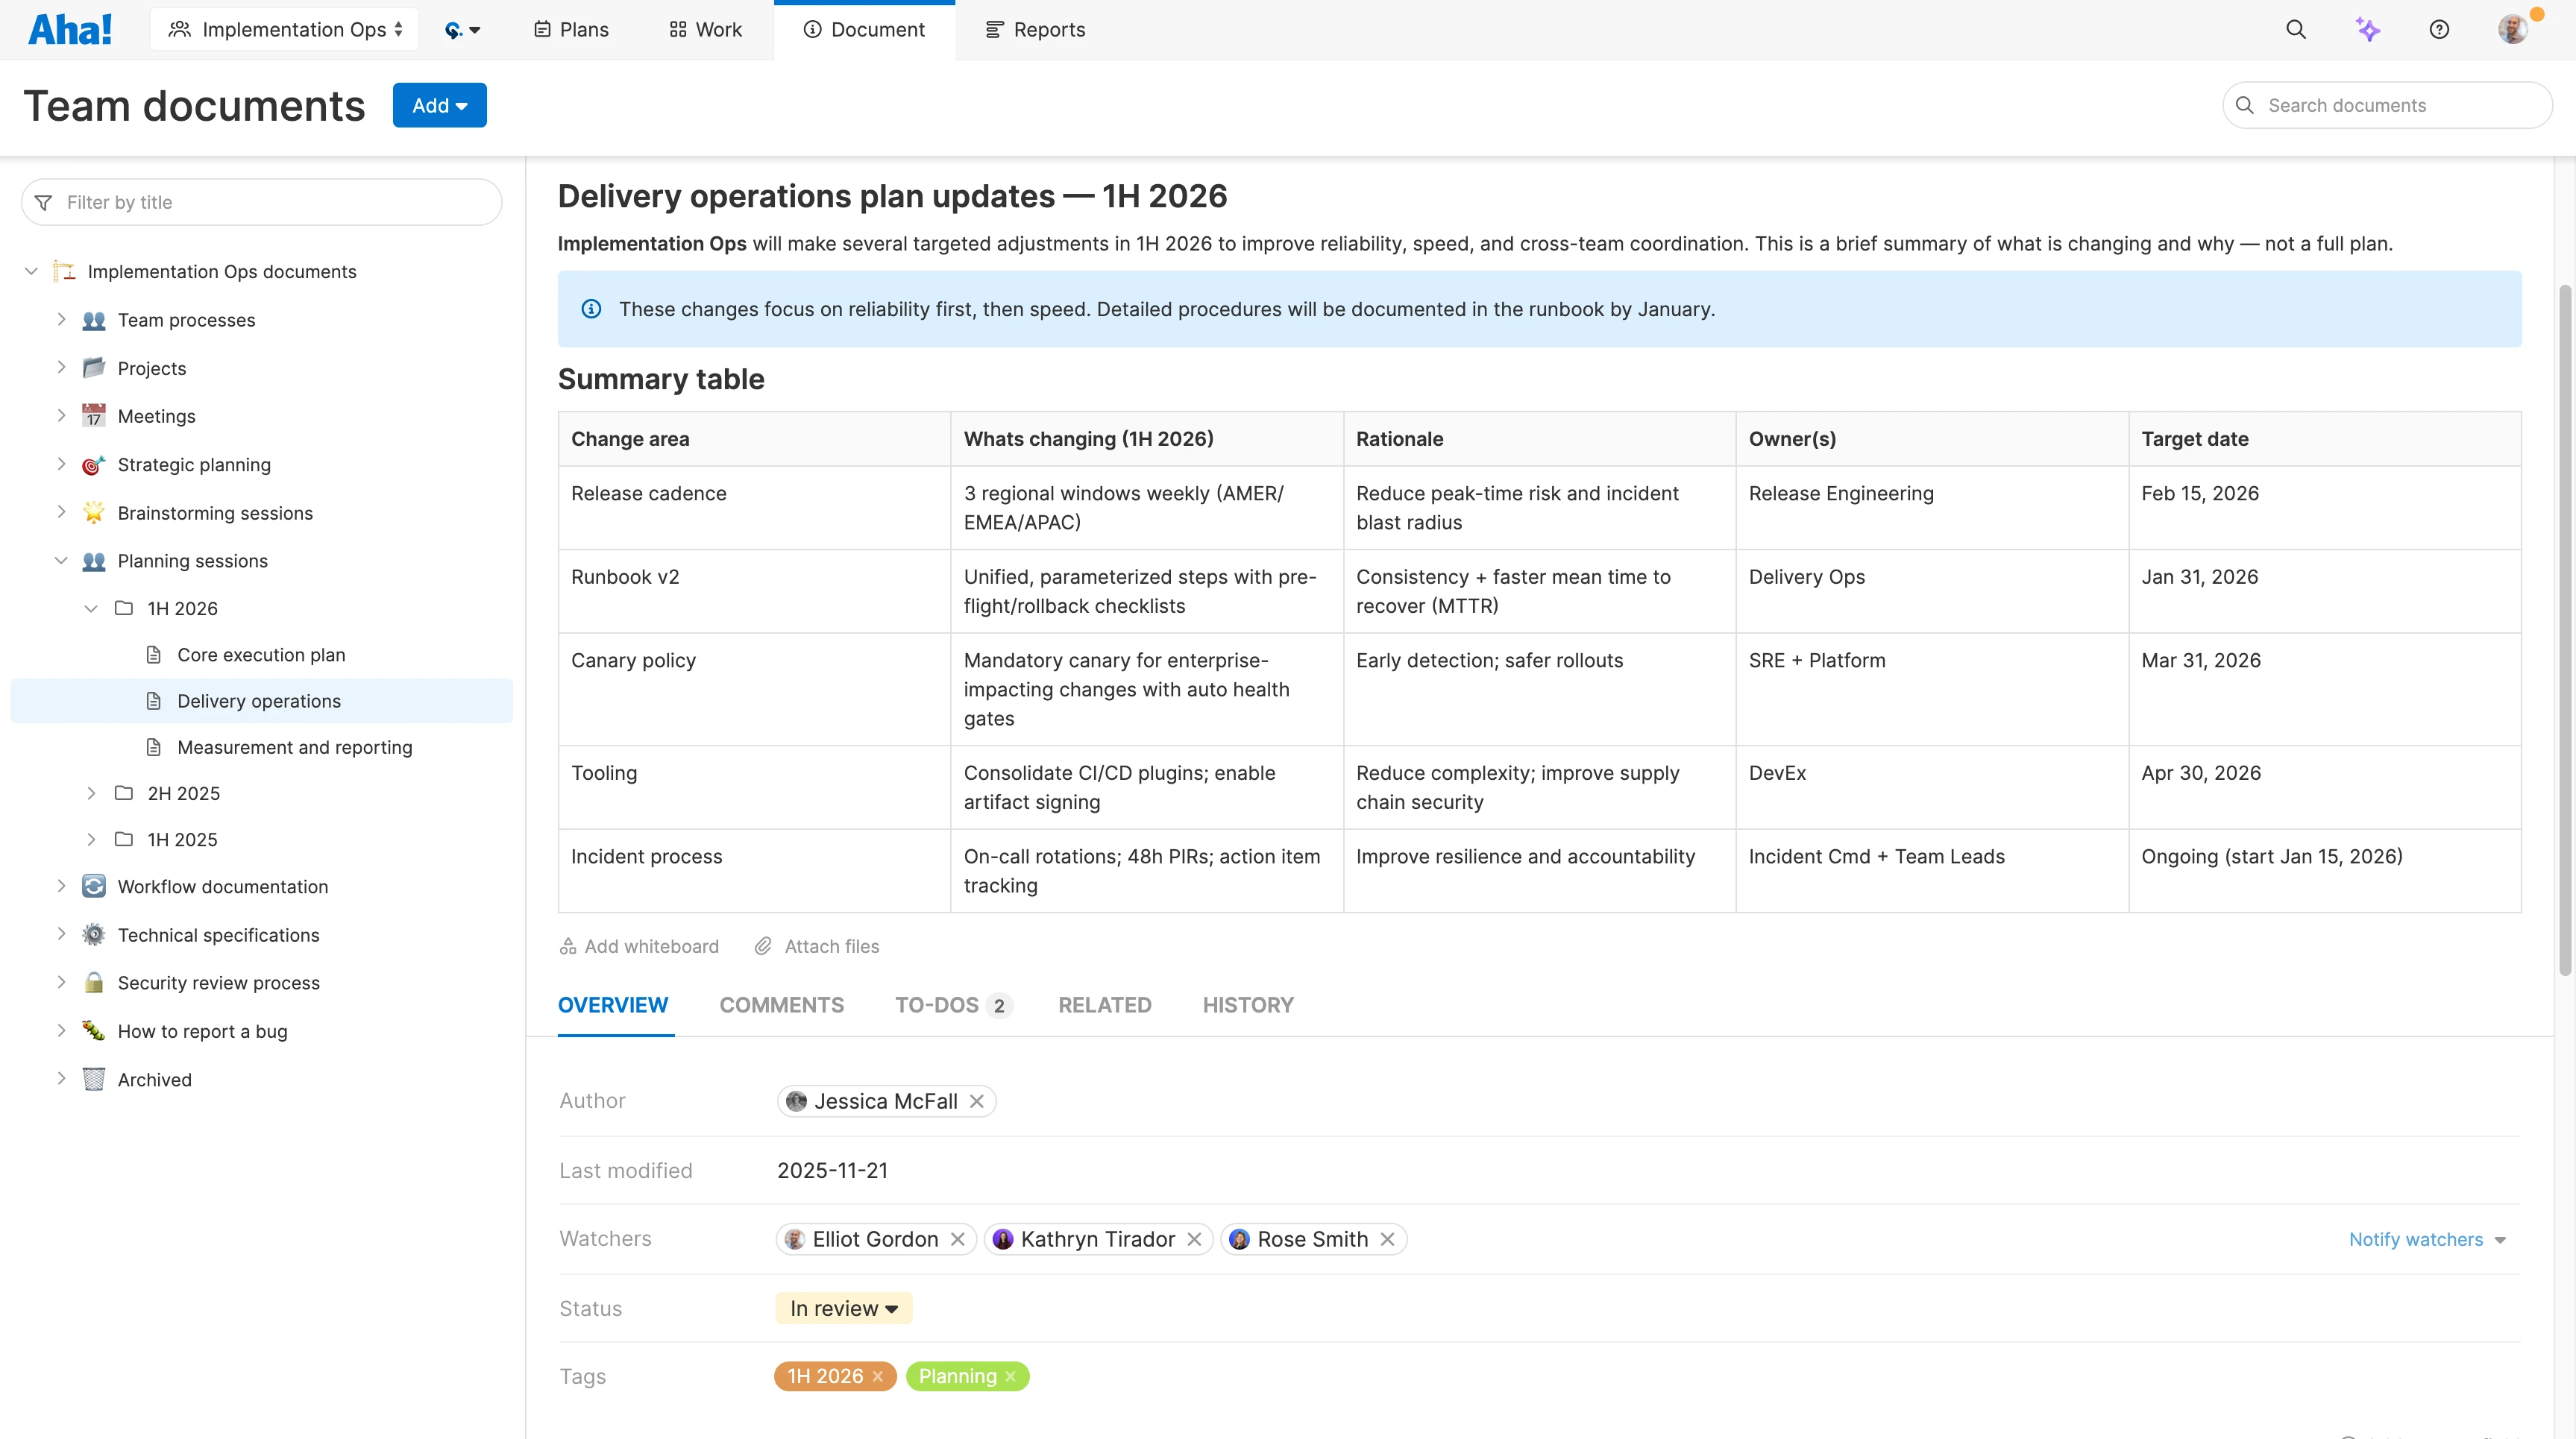This screenshot has width=2576, height=1439.
Task: Open the Aha! AI assistant sparkle icon
Action: [2368, 29]
